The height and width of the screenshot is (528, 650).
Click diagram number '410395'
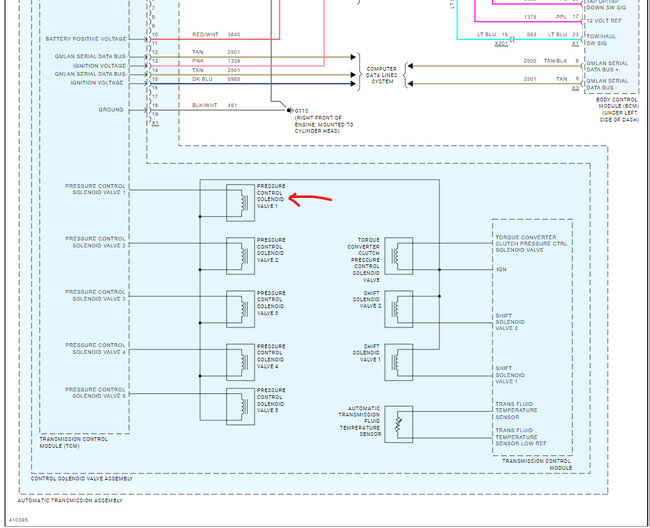(18, 520)
